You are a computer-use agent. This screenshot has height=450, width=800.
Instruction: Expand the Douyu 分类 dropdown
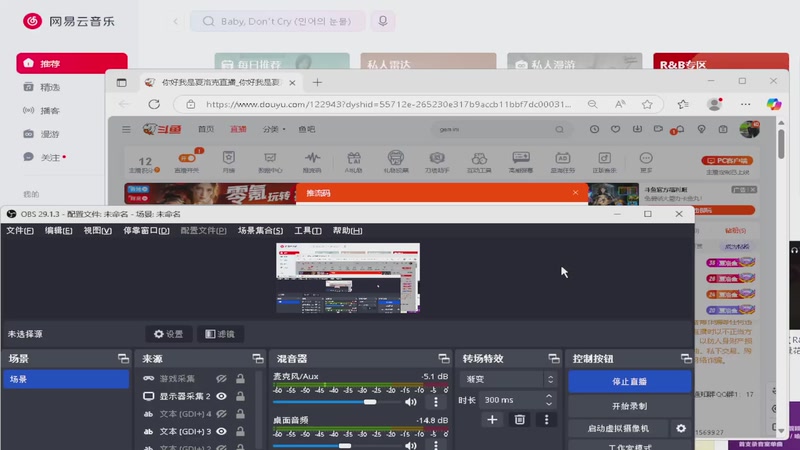coord(274,130)
